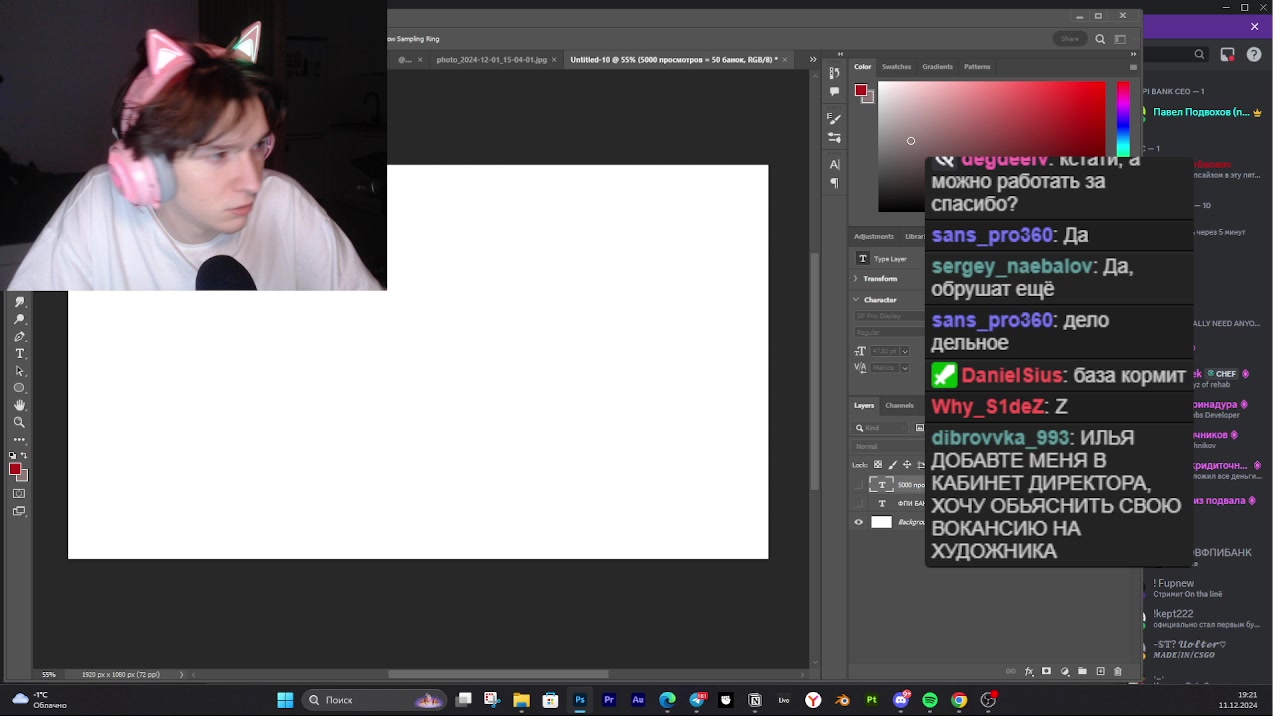Show the 5000 просмотров text layer
Viewport: 1280px width, 720px height.
(858, 484)
